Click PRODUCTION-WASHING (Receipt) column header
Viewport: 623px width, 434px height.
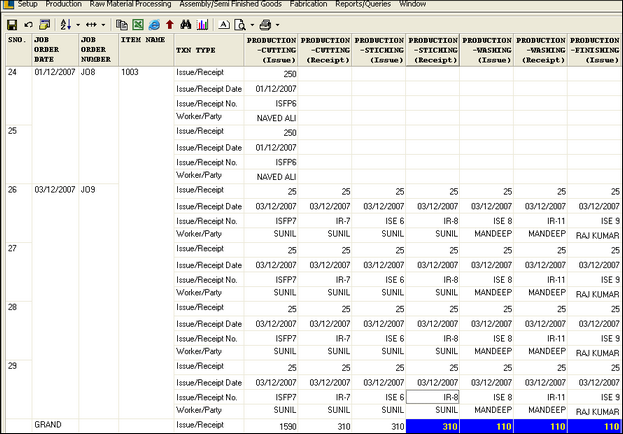(x=540, y=50)
